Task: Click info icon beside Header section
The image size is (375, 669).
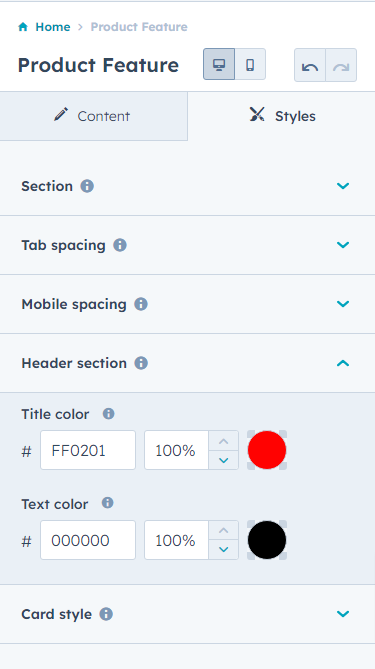Action: click(141, 363)
